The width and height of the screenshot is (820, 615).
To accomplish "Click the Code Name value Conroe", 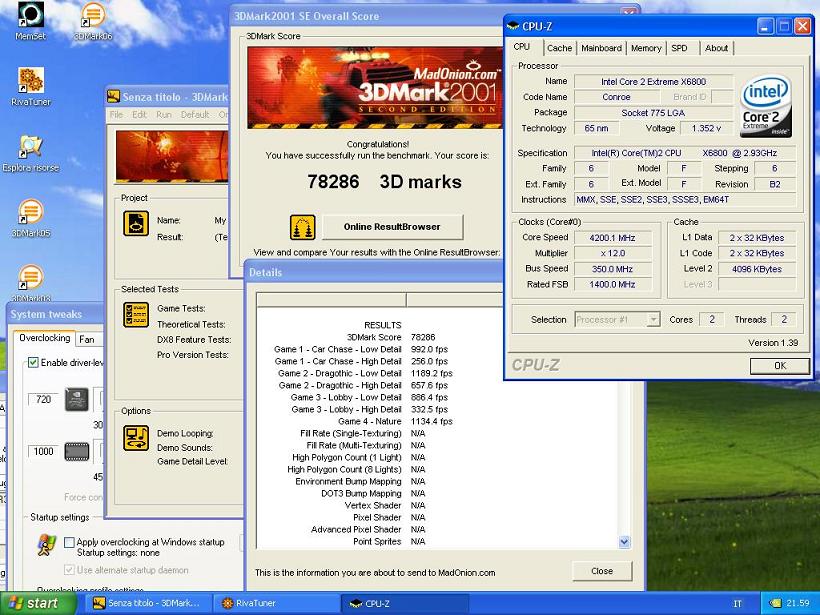I will point(616,97).
